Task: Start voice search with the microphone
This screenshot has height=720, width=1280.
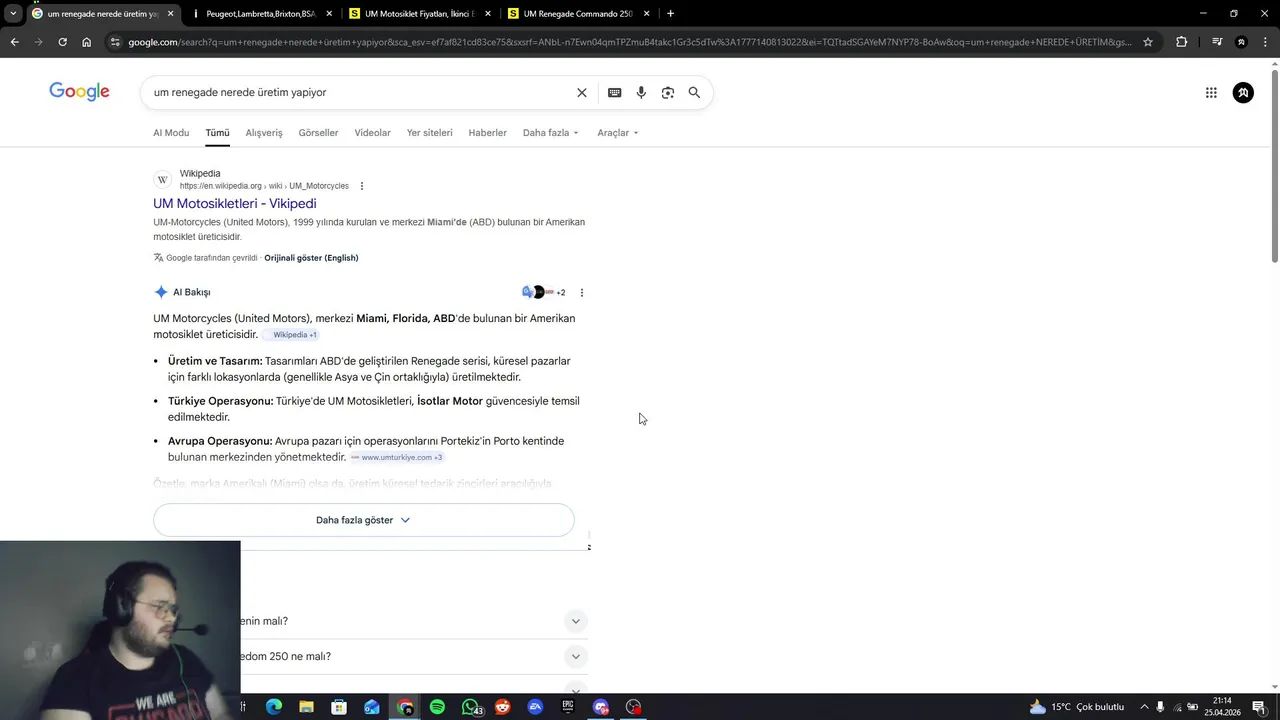Action: tap(641, 92)
